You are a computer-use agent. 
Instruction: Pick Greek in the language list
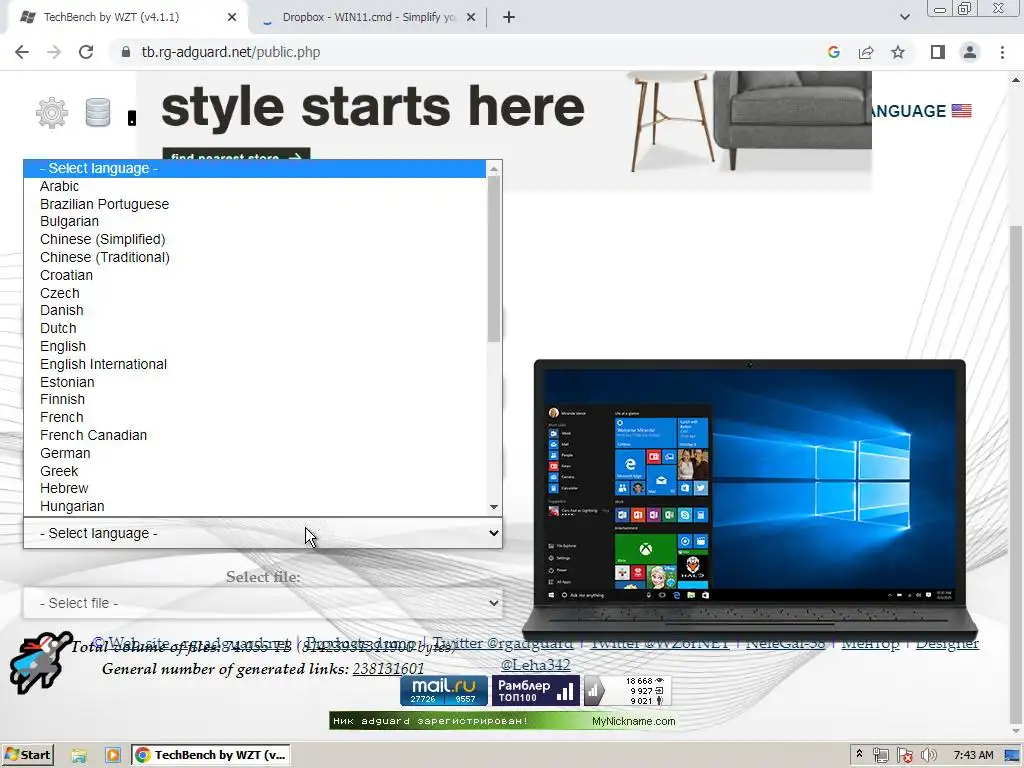click(255, 471)
